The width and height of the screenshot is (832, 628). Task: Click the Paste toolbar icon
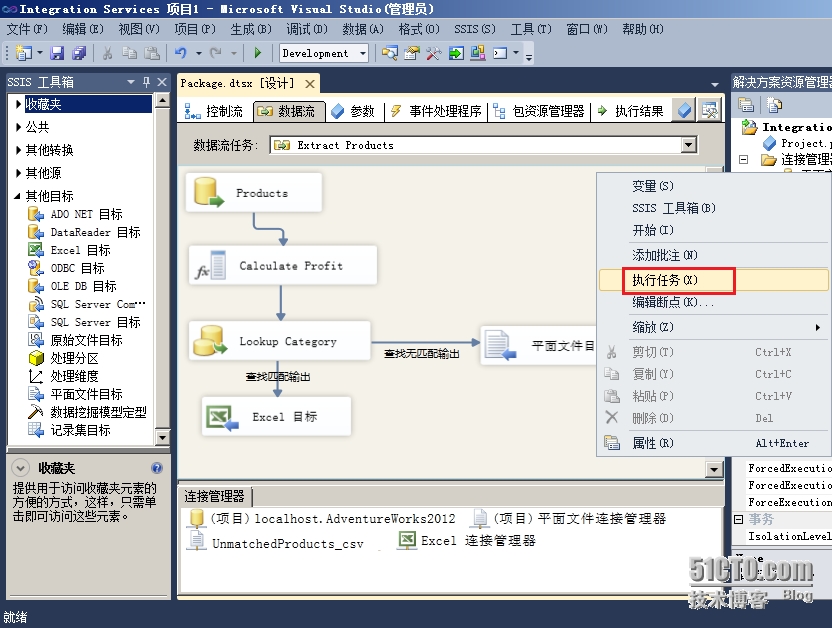[152, 53]
